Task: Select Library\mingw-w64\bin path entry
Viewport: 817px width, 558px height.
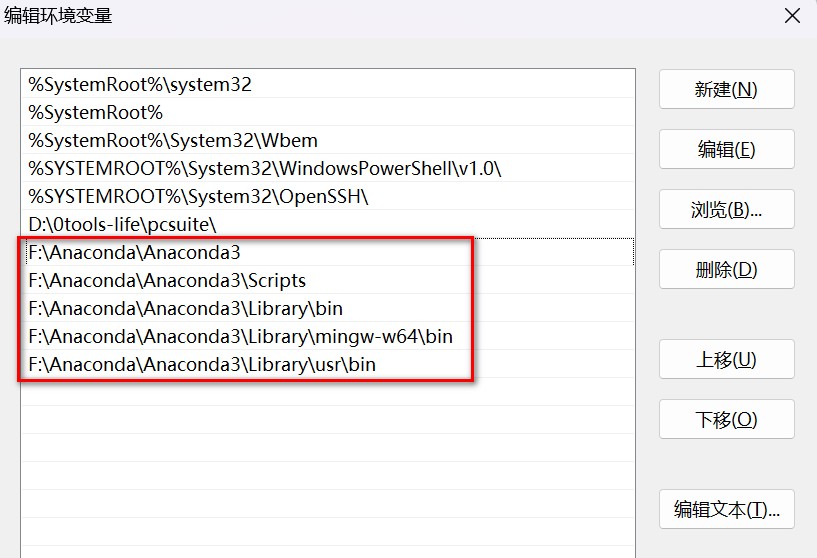Action: [x=328, y=337]
